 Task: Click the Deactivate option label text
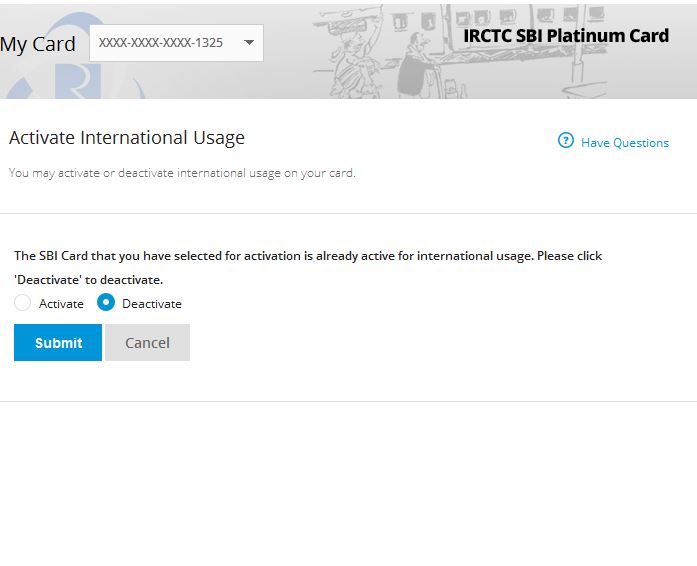coord(152,304)
